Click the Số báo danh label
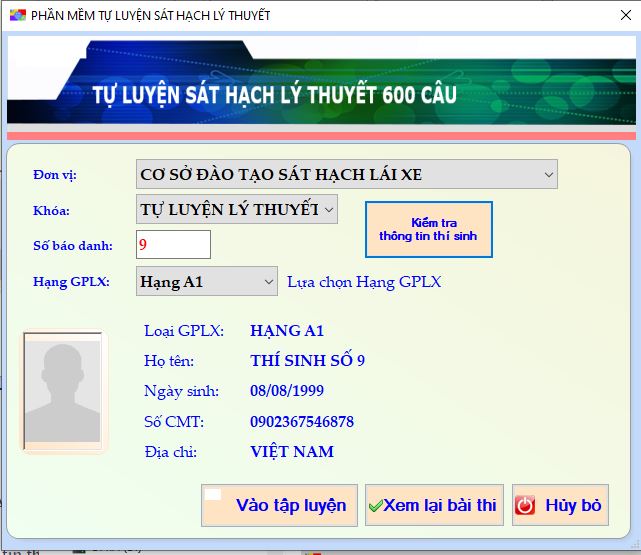Image resolution: width=641 pixels, height=555 pixels. click(x=73, y=246)
